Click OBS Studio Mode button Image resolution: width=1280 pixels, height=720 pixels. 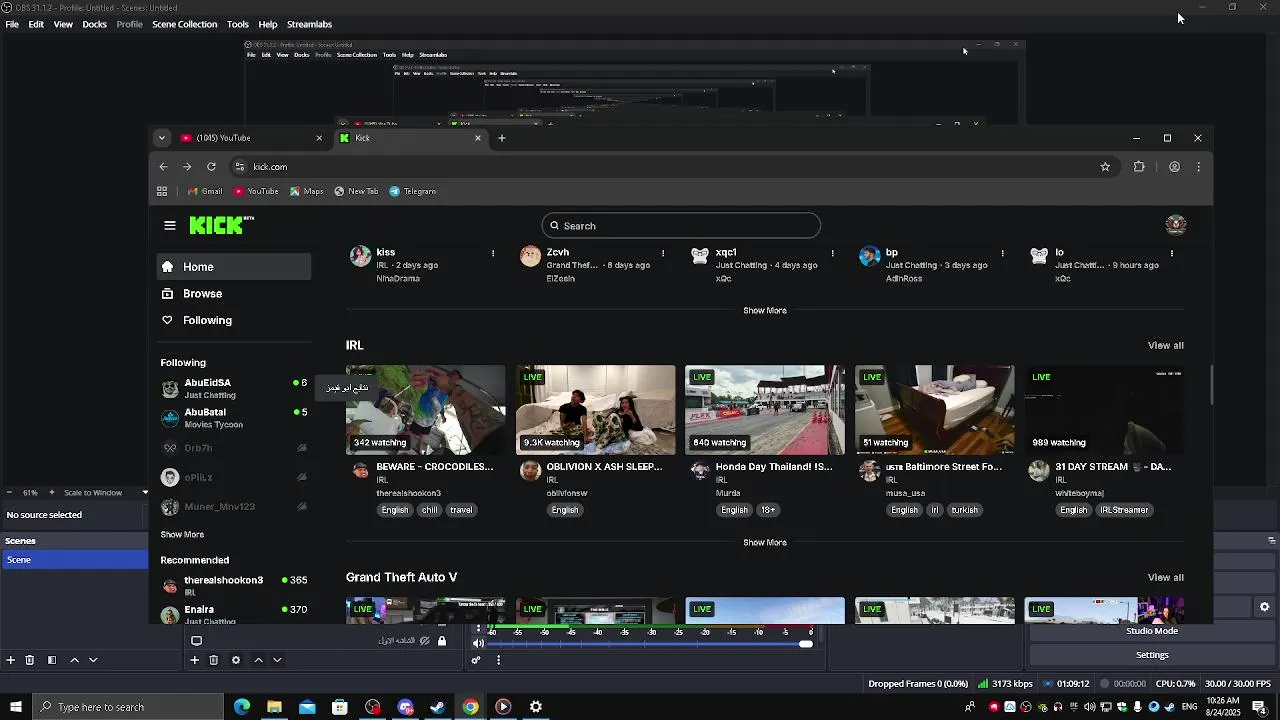(1152, 631)
